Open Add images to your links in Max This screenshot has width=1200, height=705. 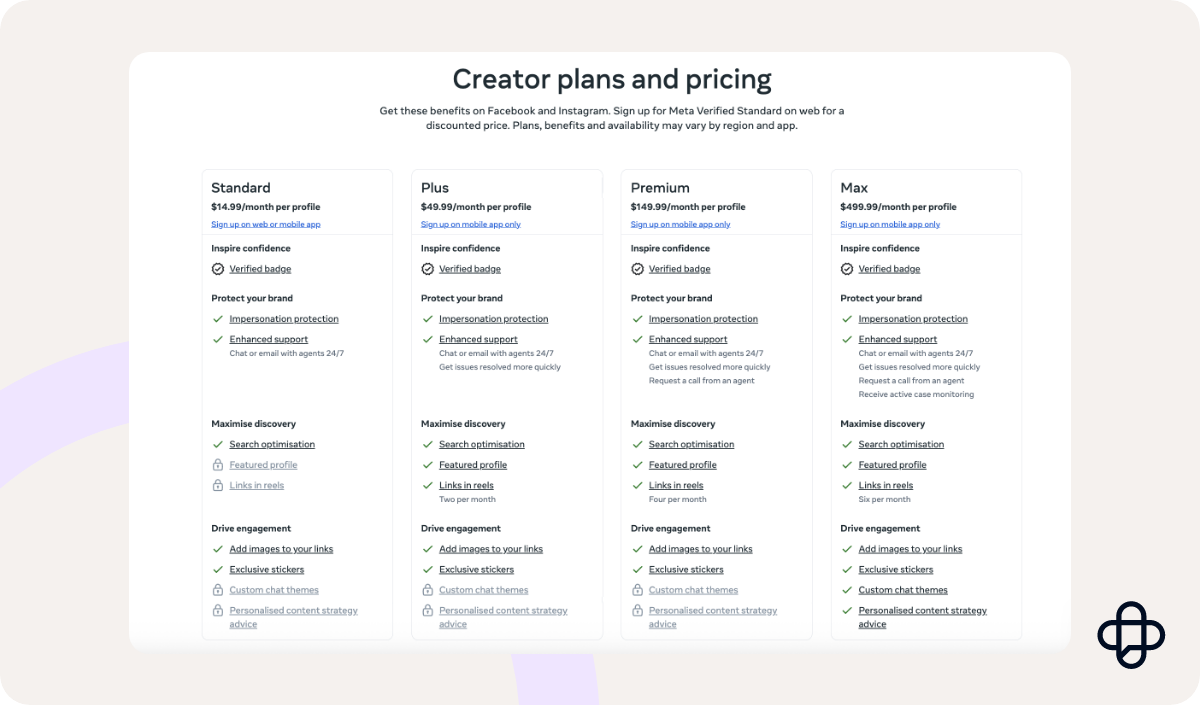910,549
